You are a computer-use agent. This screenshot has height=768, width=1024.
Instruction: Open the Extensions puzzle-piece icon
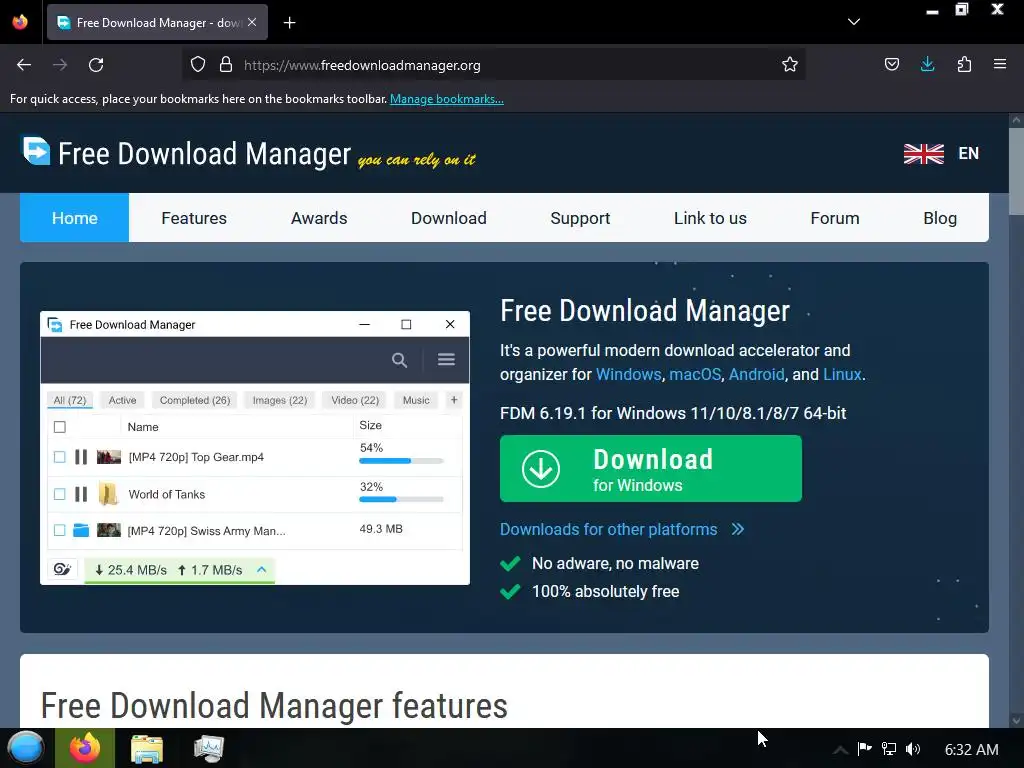point(964,64)
